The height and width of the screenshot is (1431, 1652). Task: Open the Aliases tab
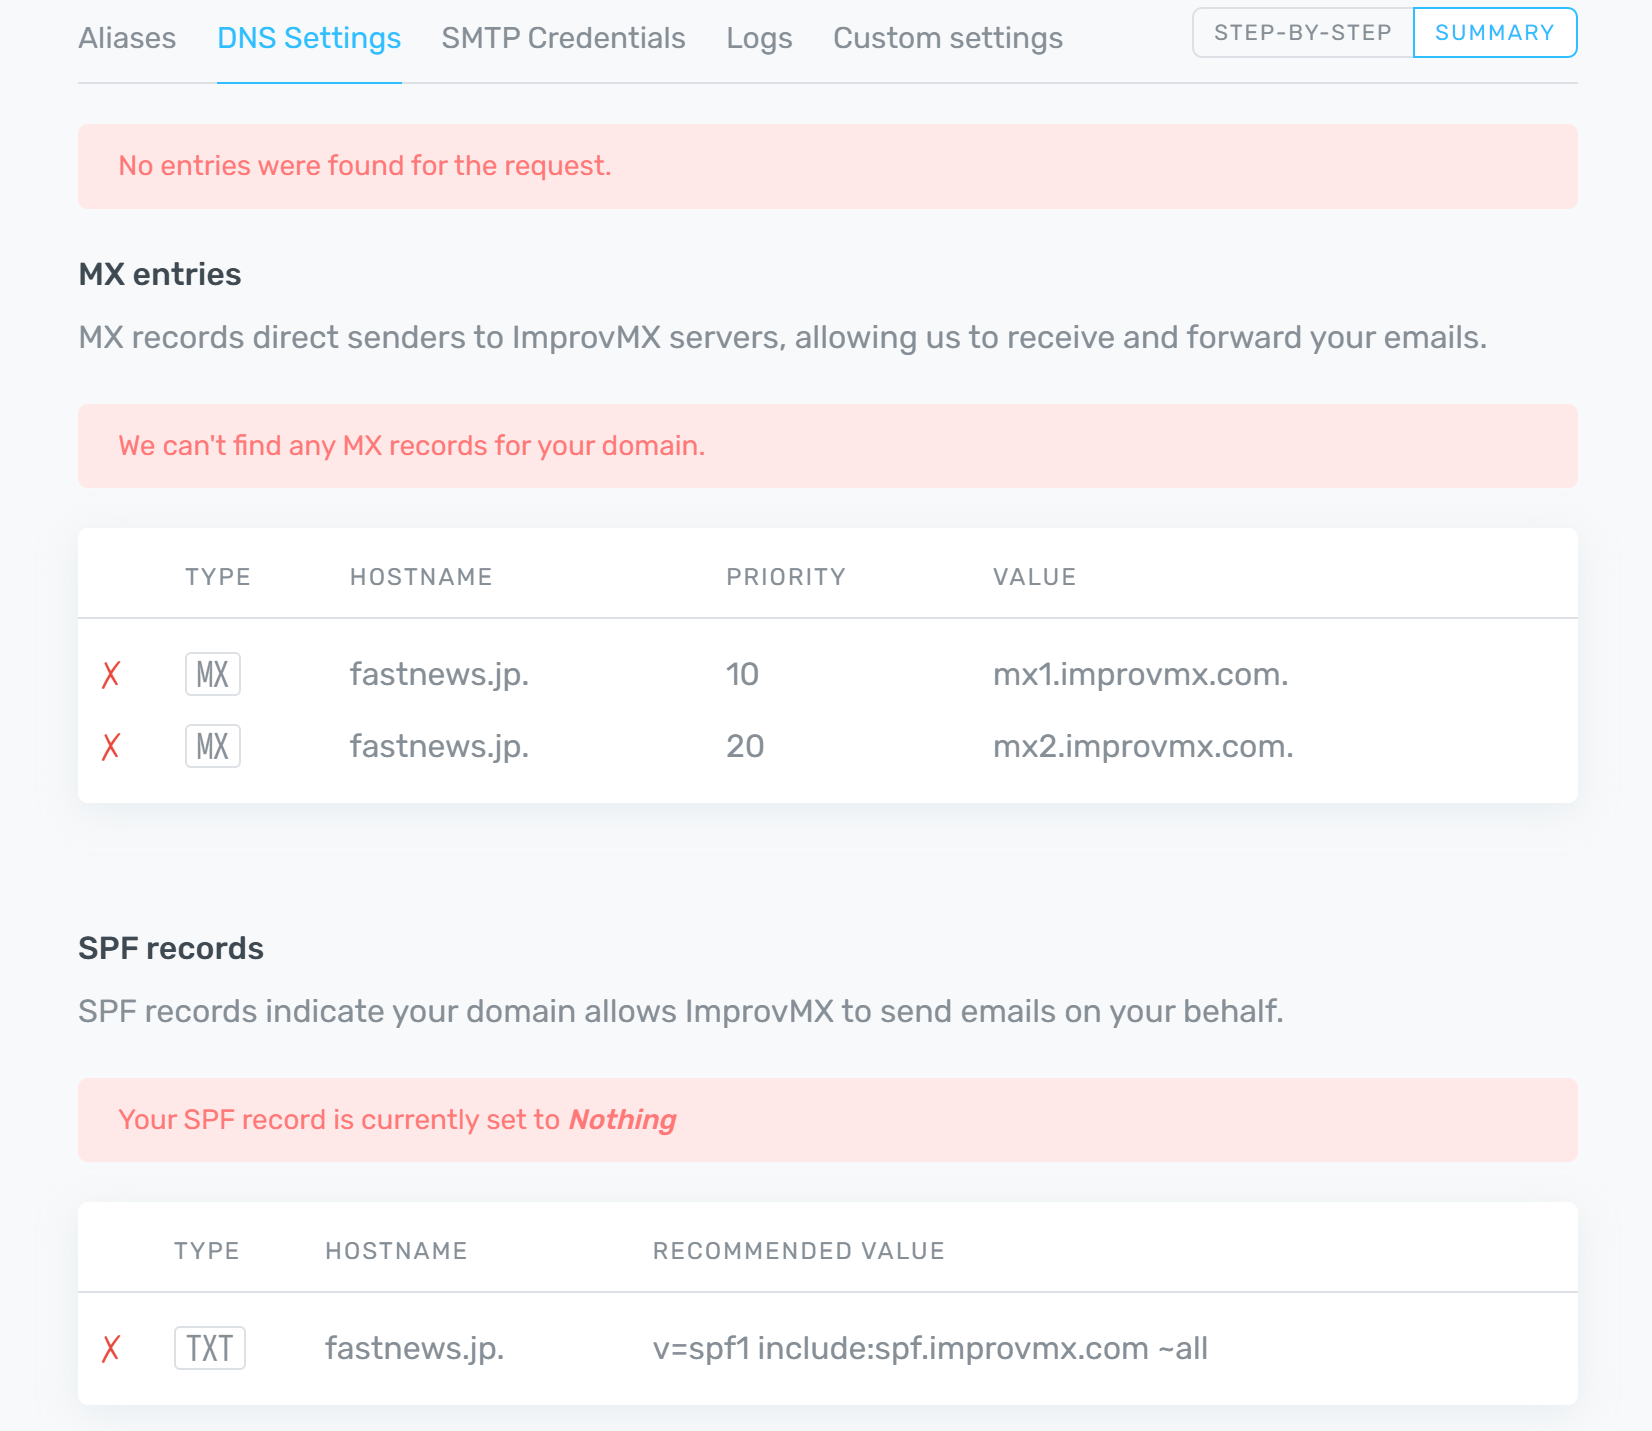(127, 38)
